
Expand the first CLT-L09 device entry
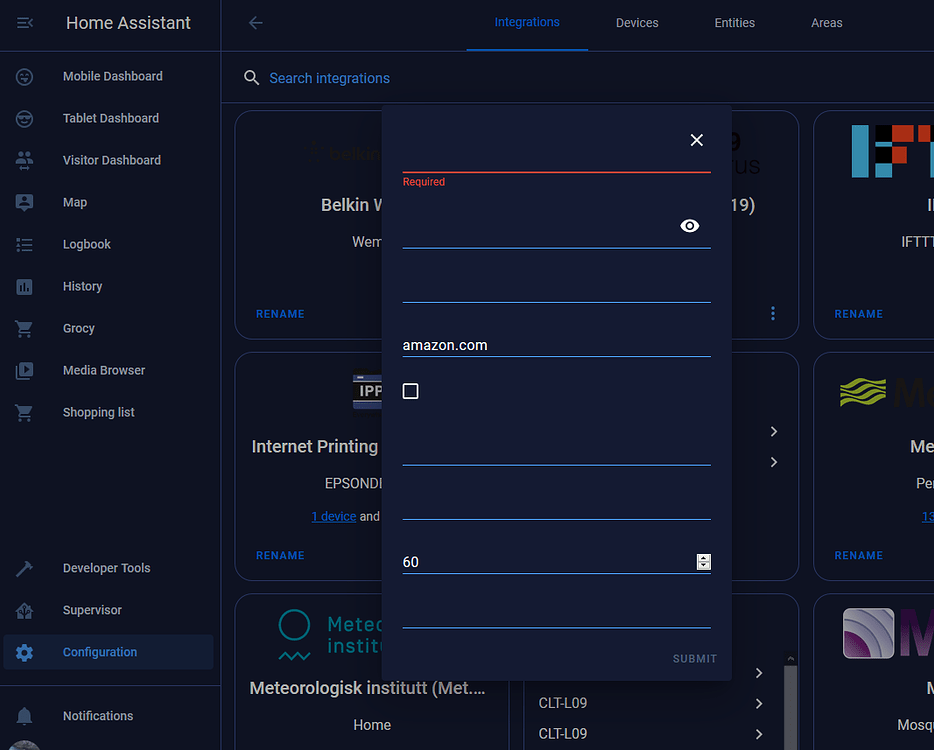(x=758, y=703)
